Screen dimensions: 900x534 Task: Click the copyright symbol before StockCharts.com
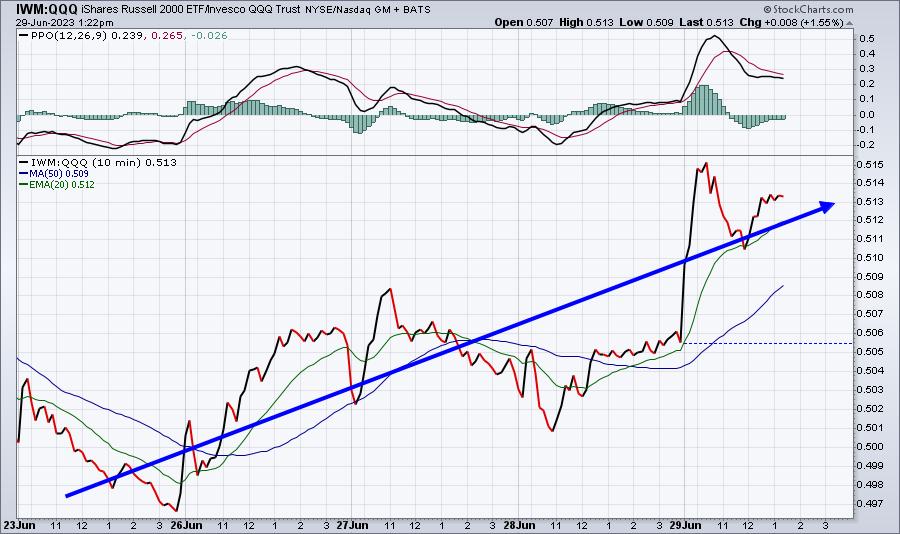pyautogui.click(x=767, y=9)
